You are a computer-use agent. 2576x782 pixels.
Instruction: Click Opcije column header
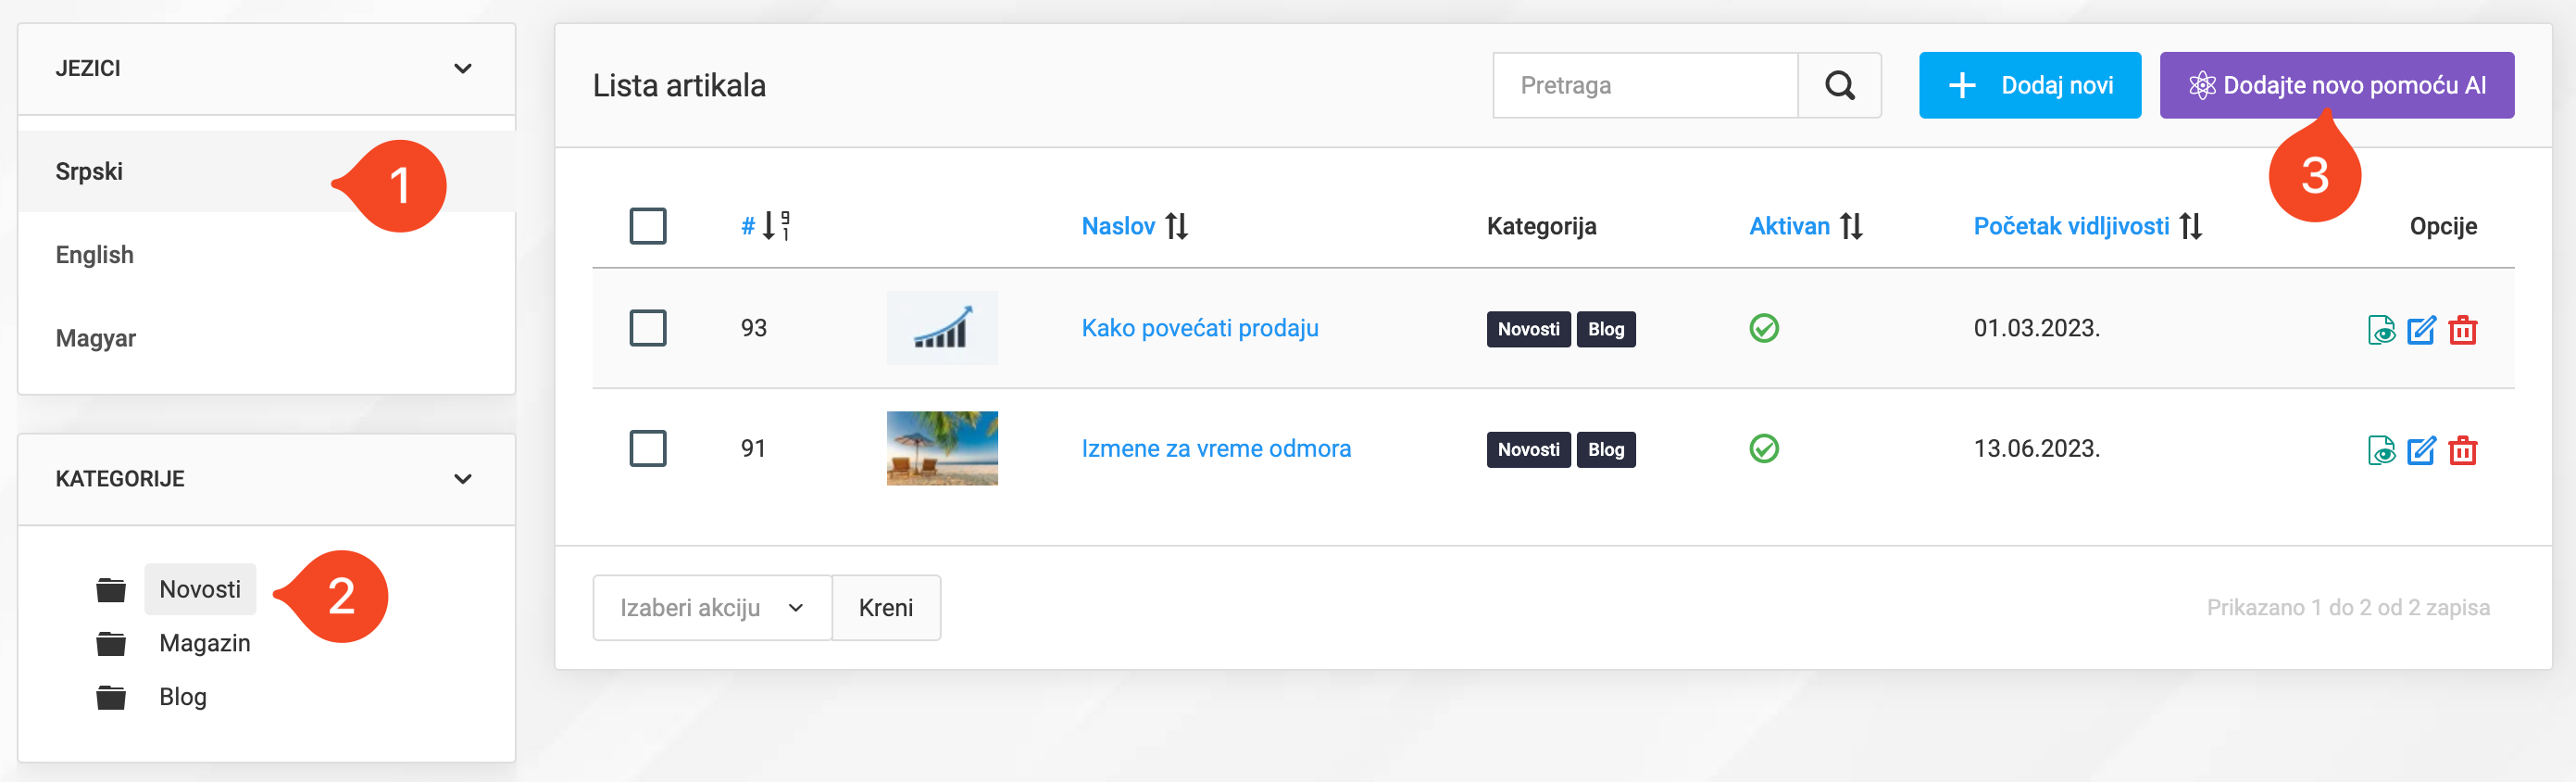tap(2443, 226)
